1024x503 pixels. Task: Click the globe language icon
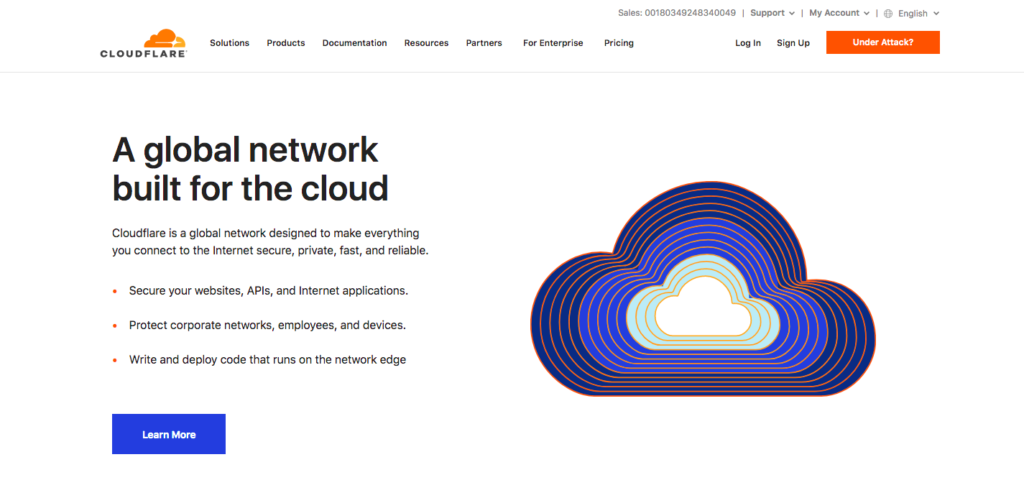click(888, 13)
